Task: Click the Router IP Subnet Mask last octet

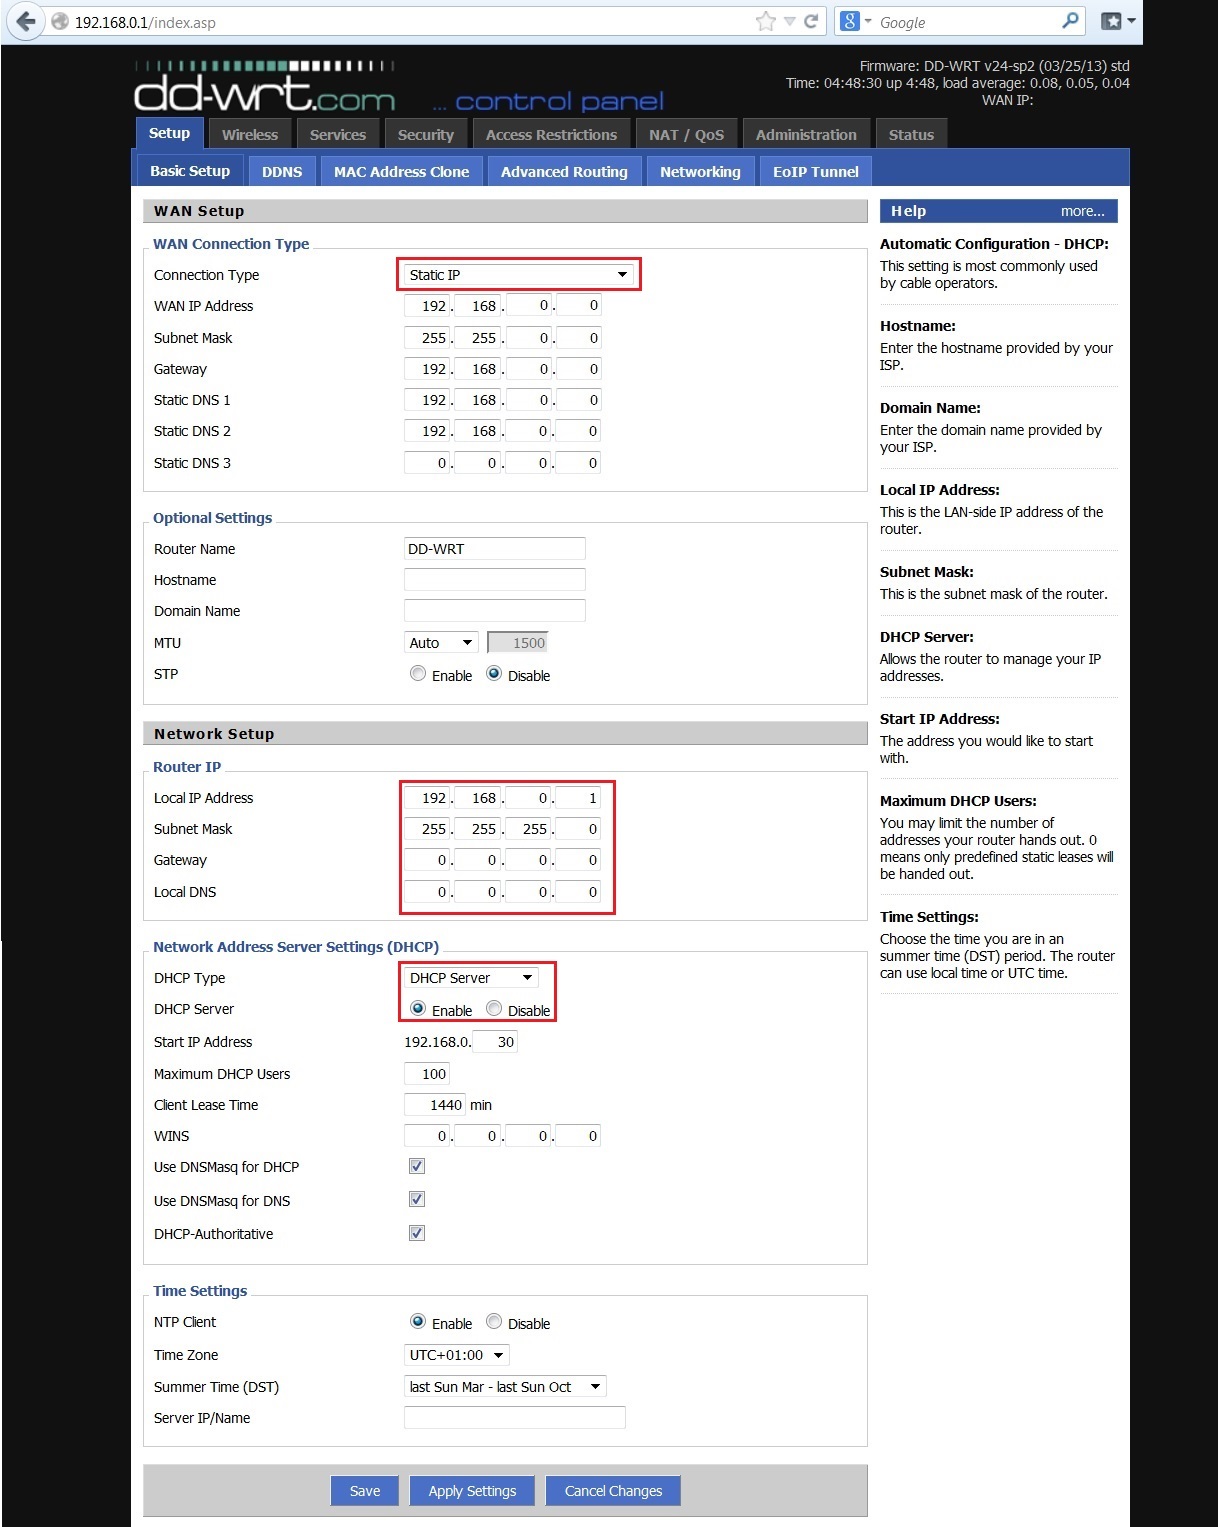Action: point(578,829)
